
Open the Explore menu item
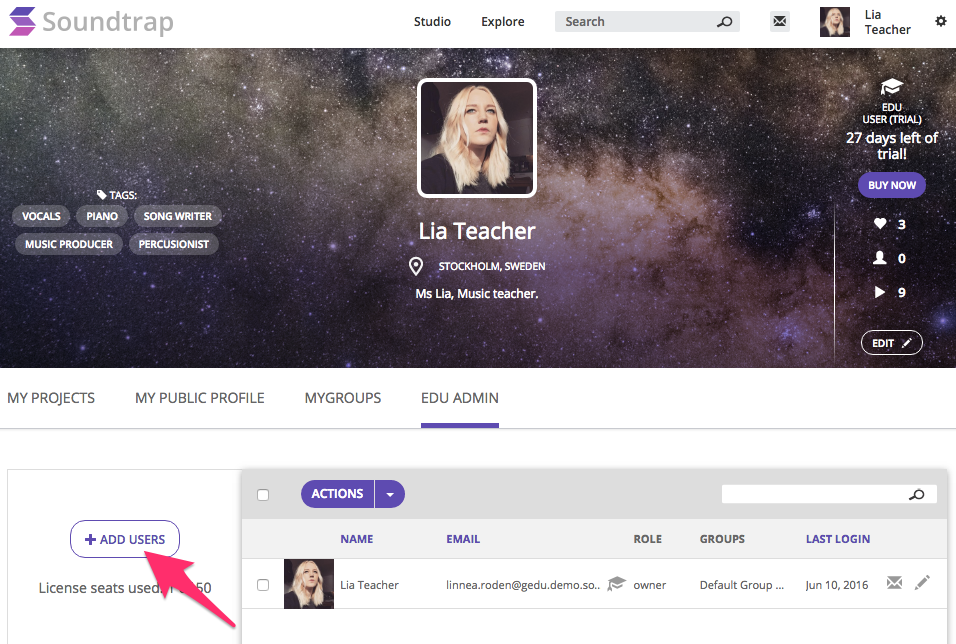pos(502,21)
